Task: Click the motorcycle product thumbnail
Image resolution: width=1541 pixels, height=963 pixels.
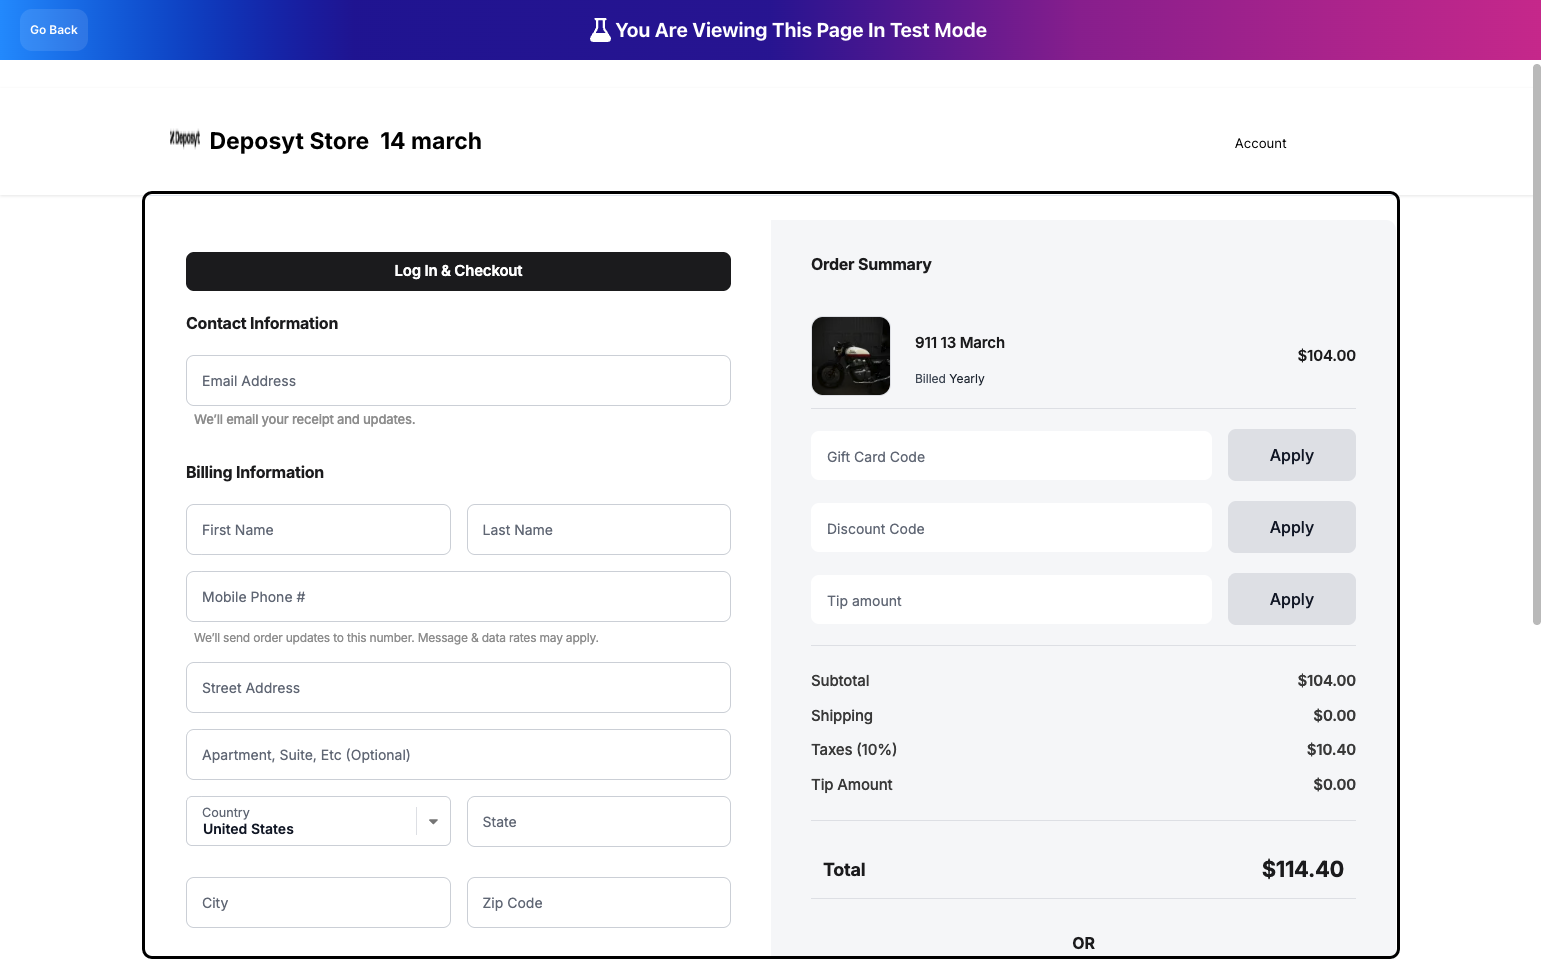Action: (x=851, y=356)
